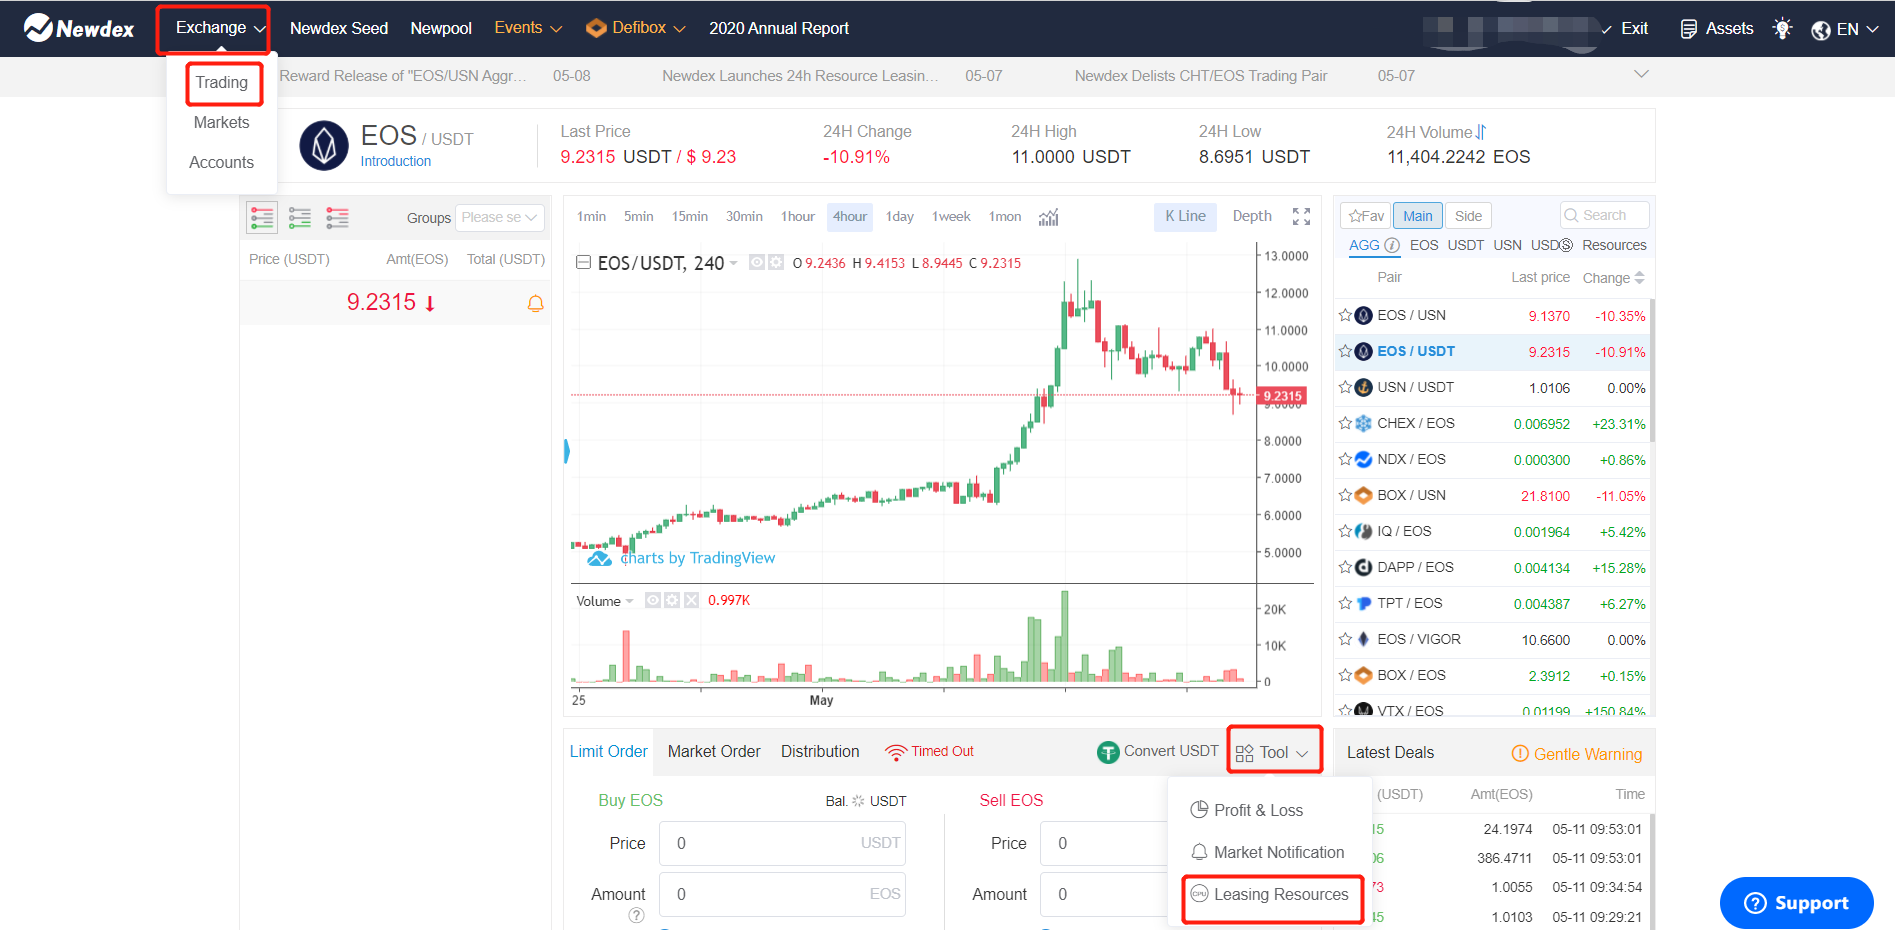Show the order book's second view mode

(300, 217)
